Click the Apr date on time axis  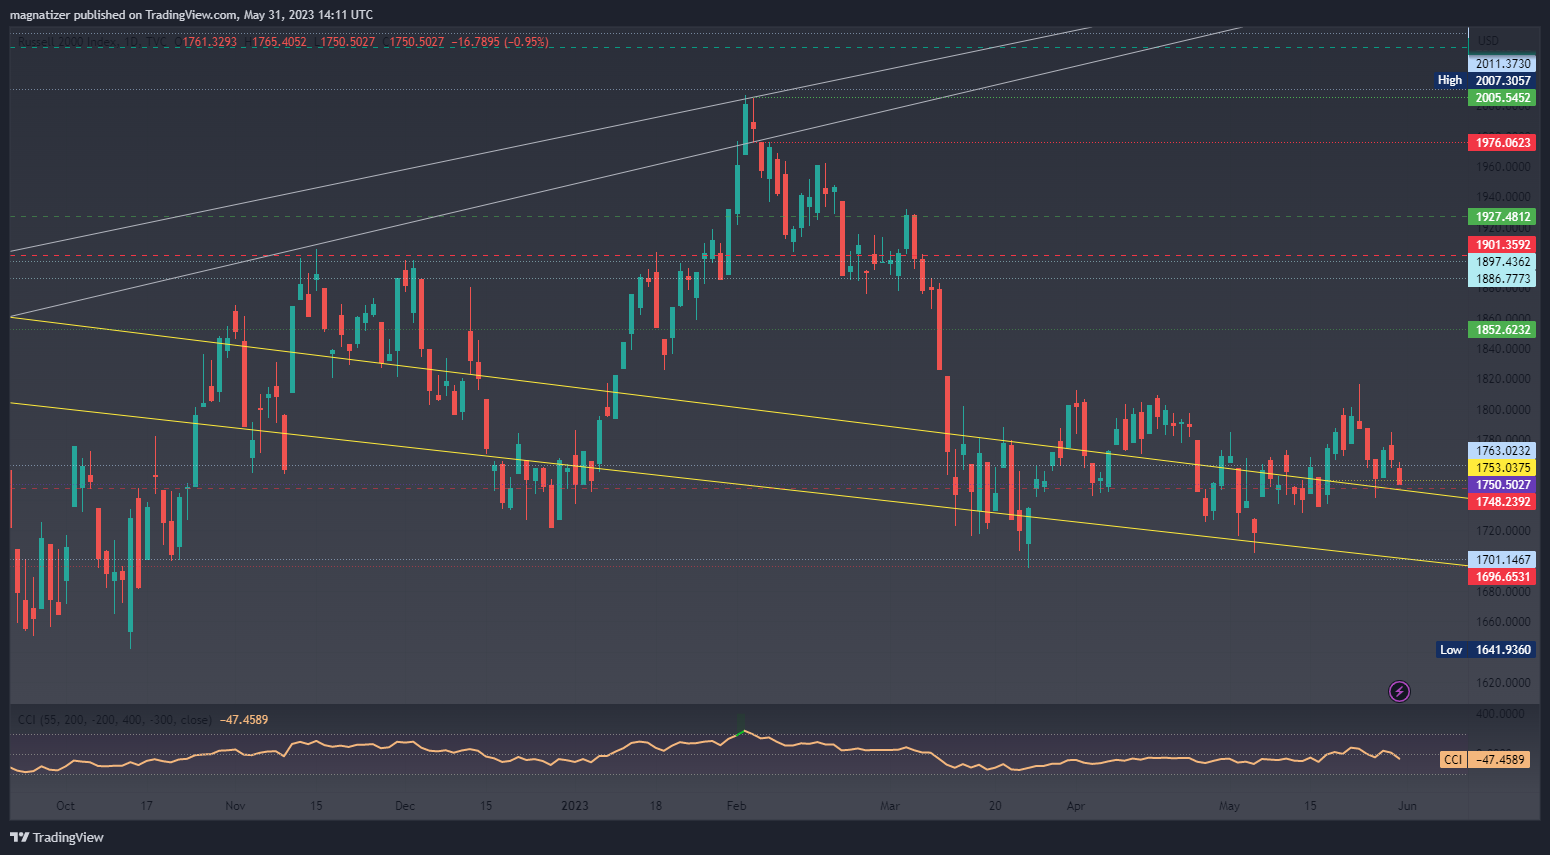coord(1075,806)
